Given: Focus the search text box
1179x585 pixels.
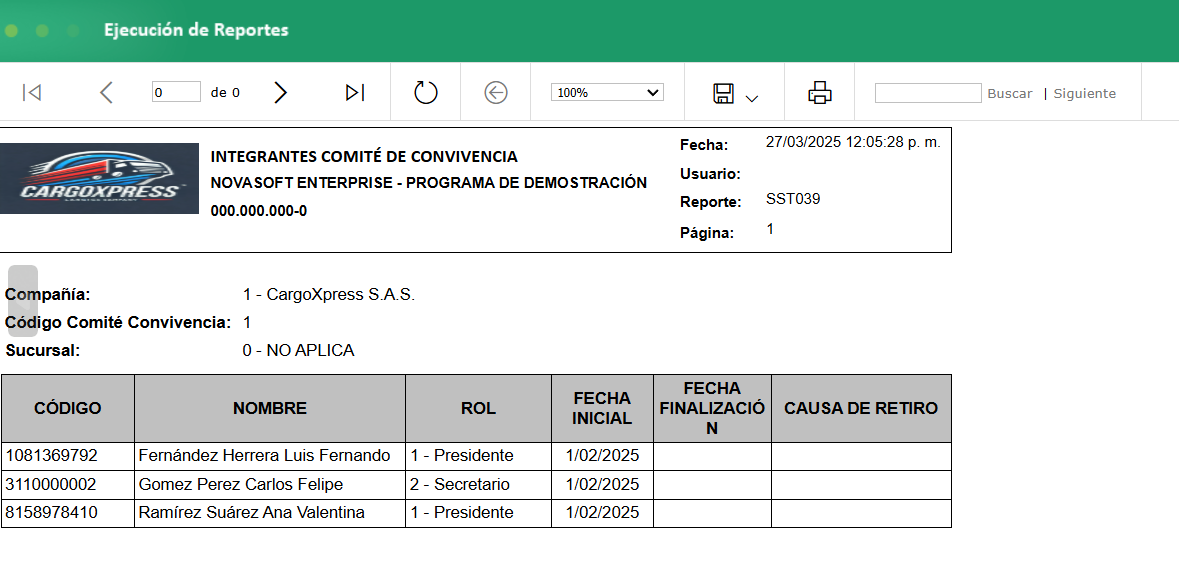Looking at the screenshot, I should pyautogui.click(x=930, y=92).
